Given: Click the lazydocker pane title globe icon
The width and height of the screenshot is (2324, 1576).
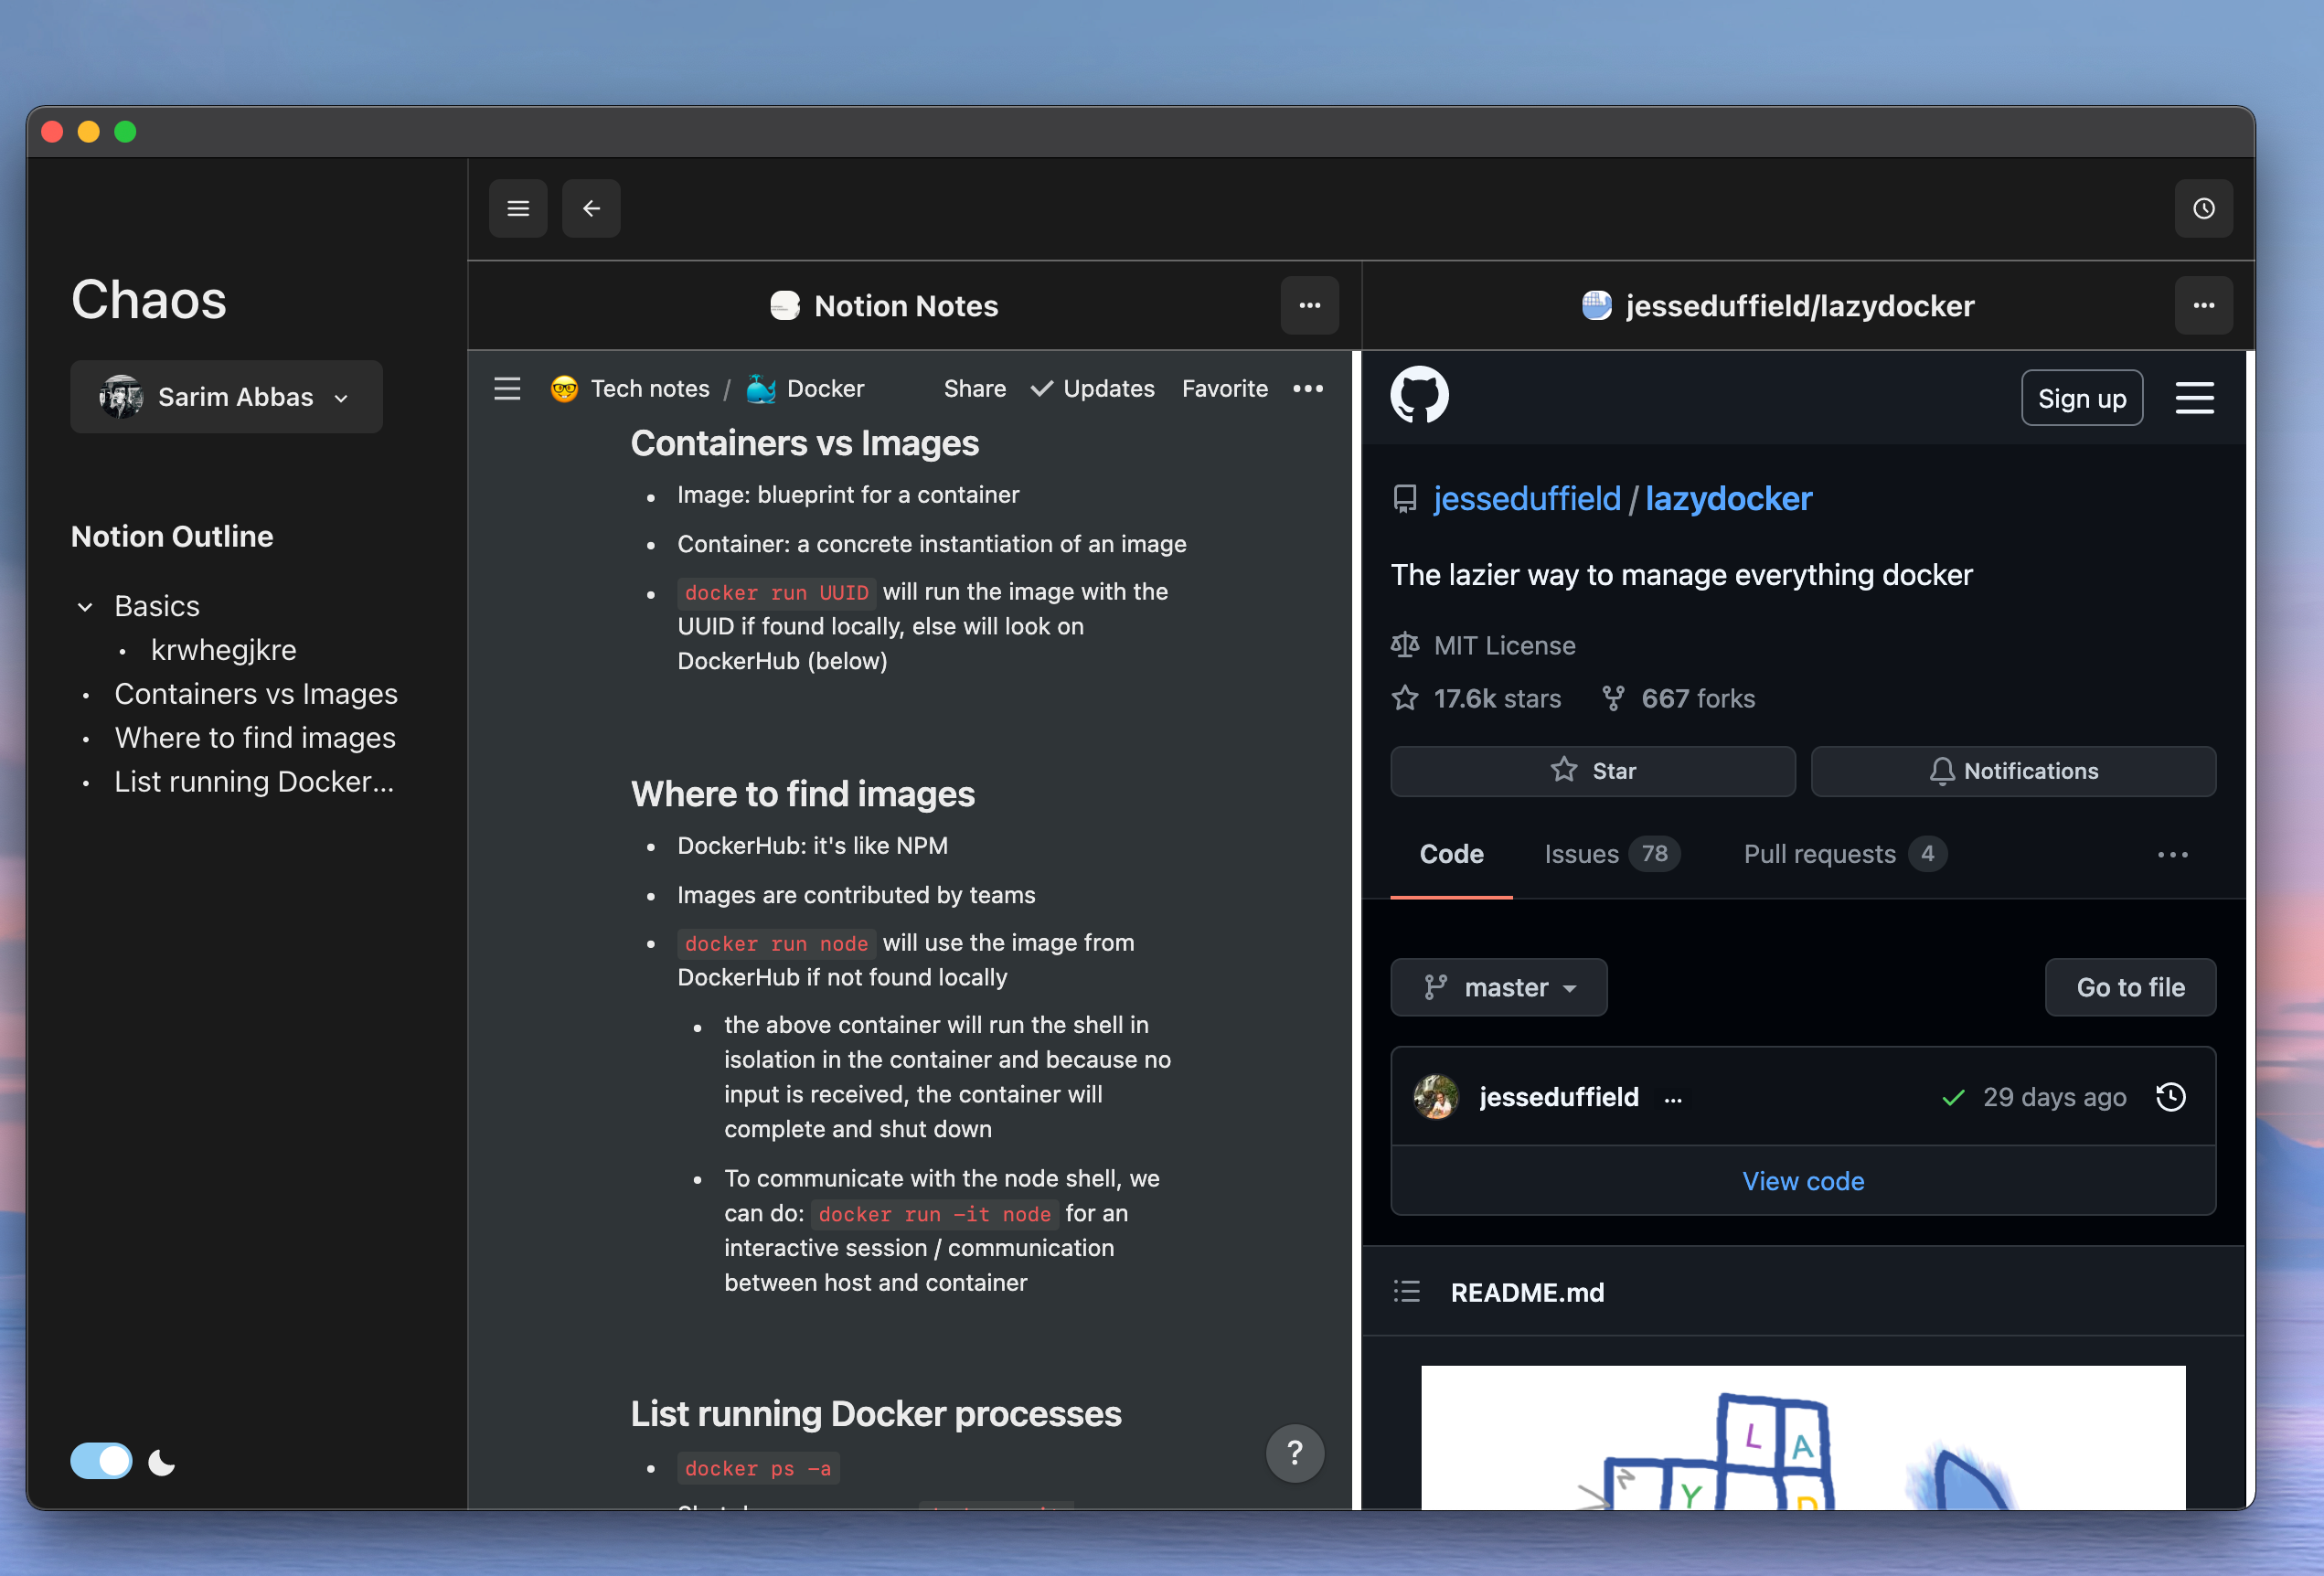Looking at the screenshot, I should tap(1597, 305).
